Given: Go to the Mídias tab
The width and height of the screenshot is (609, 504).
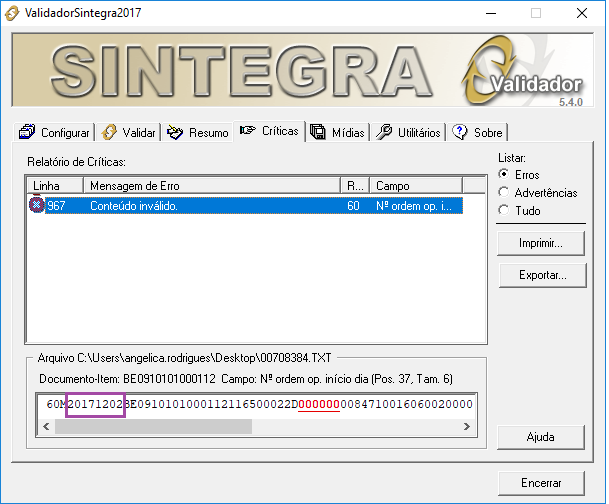Looking at the screenshot, I should coord(338,133).
